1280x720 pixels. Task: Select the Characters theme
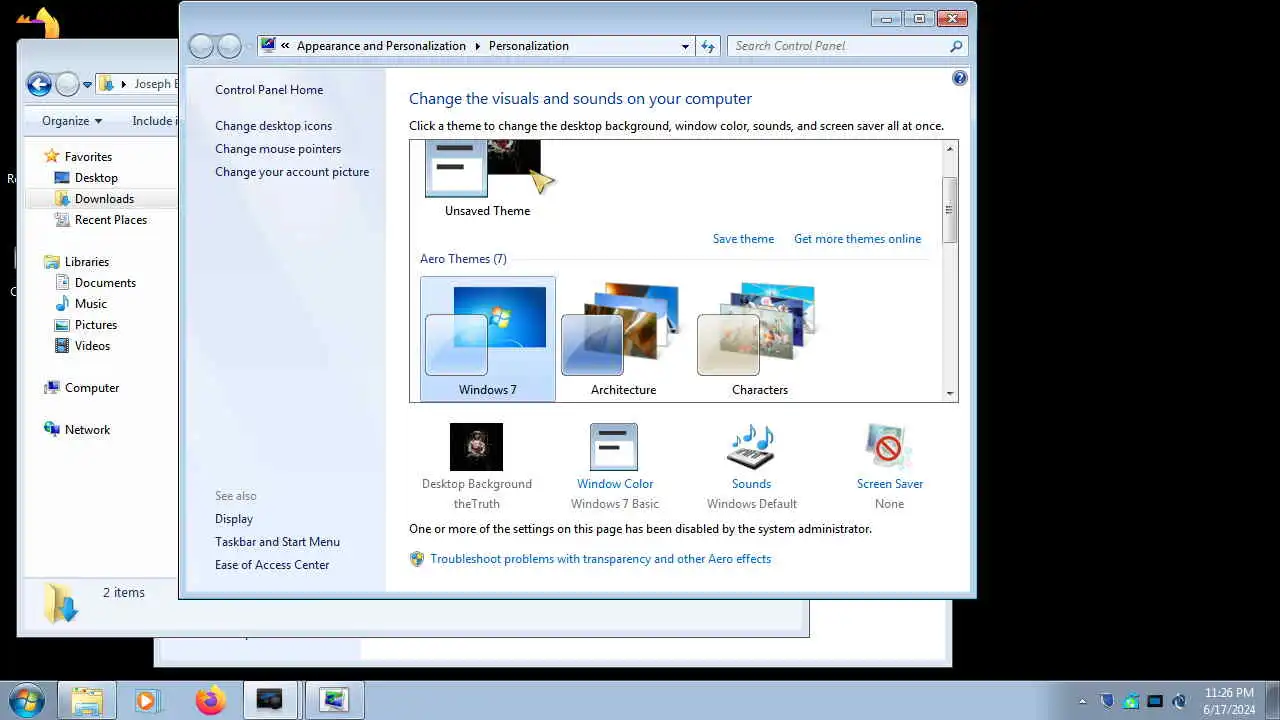(759, 339)
